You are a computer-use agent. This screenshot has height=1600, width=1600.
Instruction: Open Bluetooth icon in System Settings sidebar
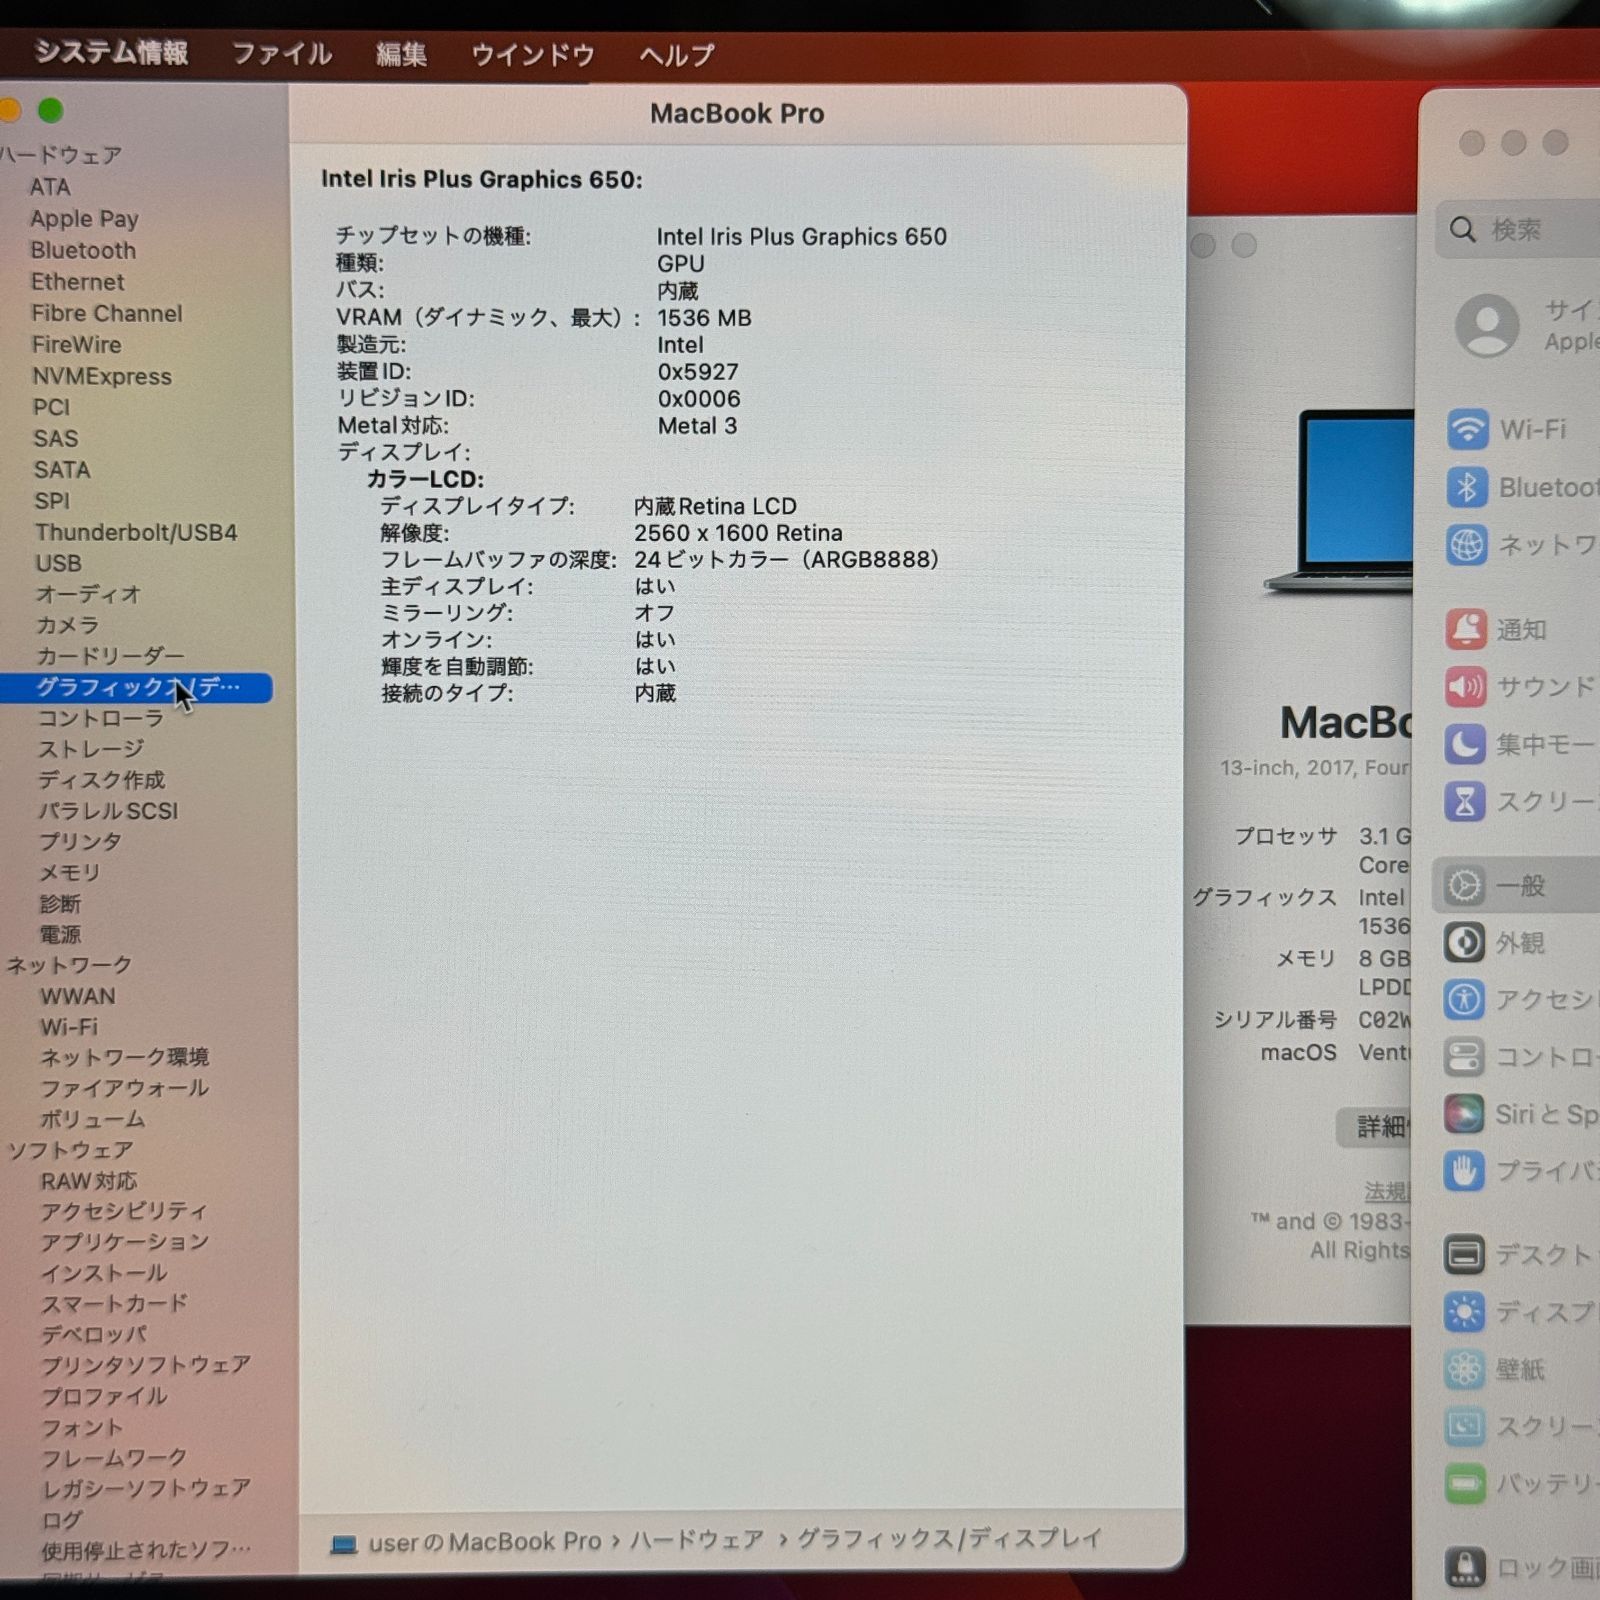tap(1467, 487)
